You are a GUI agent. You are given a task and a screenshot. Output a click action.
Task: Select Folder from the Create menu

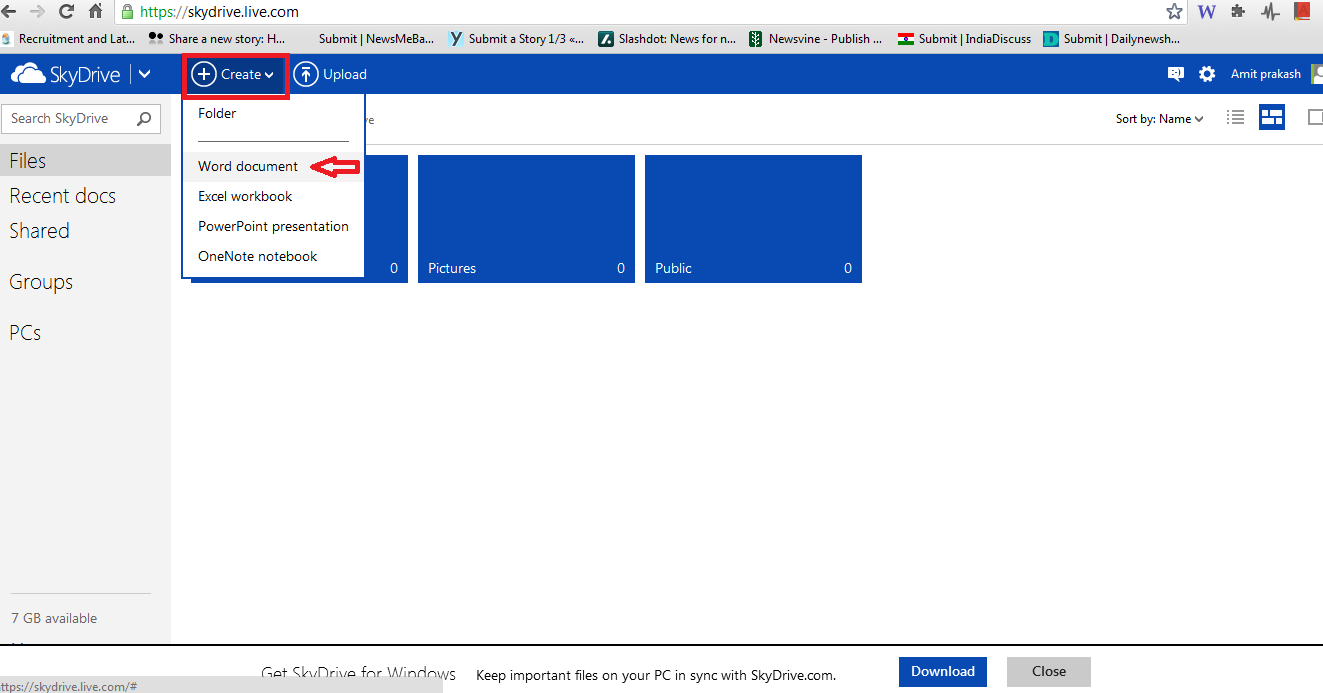pyautogui.click(x=217, y=113)
